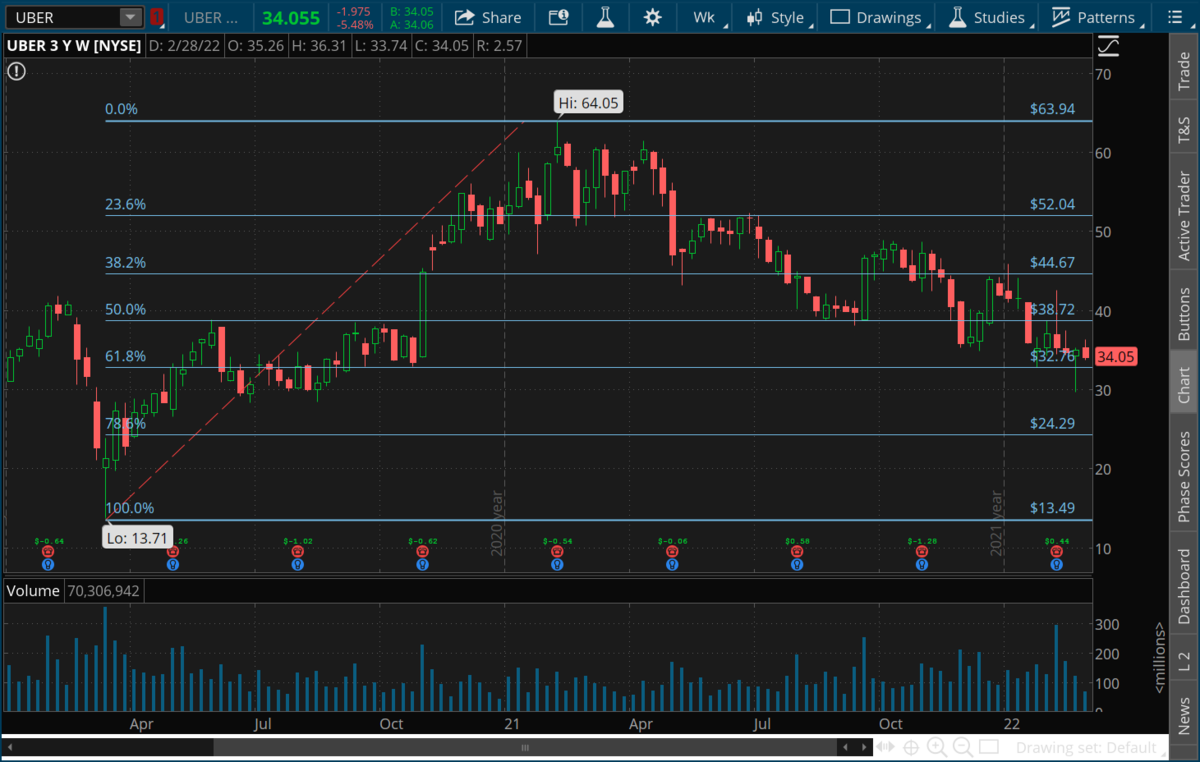The width and height of the screenshot is (1200, 762).
Task: Click the scrollbar's far-left arrow
Action: [10, 747]
